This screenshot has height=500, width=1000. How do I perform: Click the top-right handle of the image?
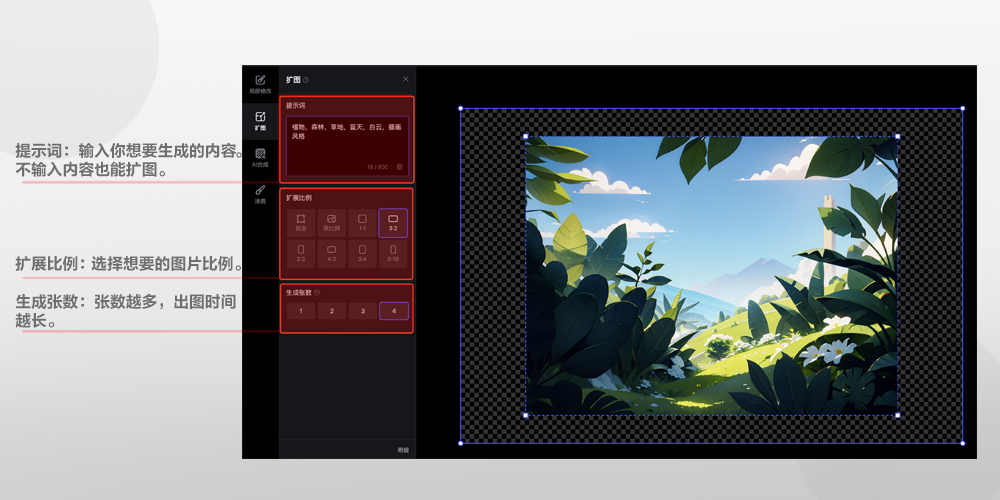pyautogui.click(x=898, y=136)
